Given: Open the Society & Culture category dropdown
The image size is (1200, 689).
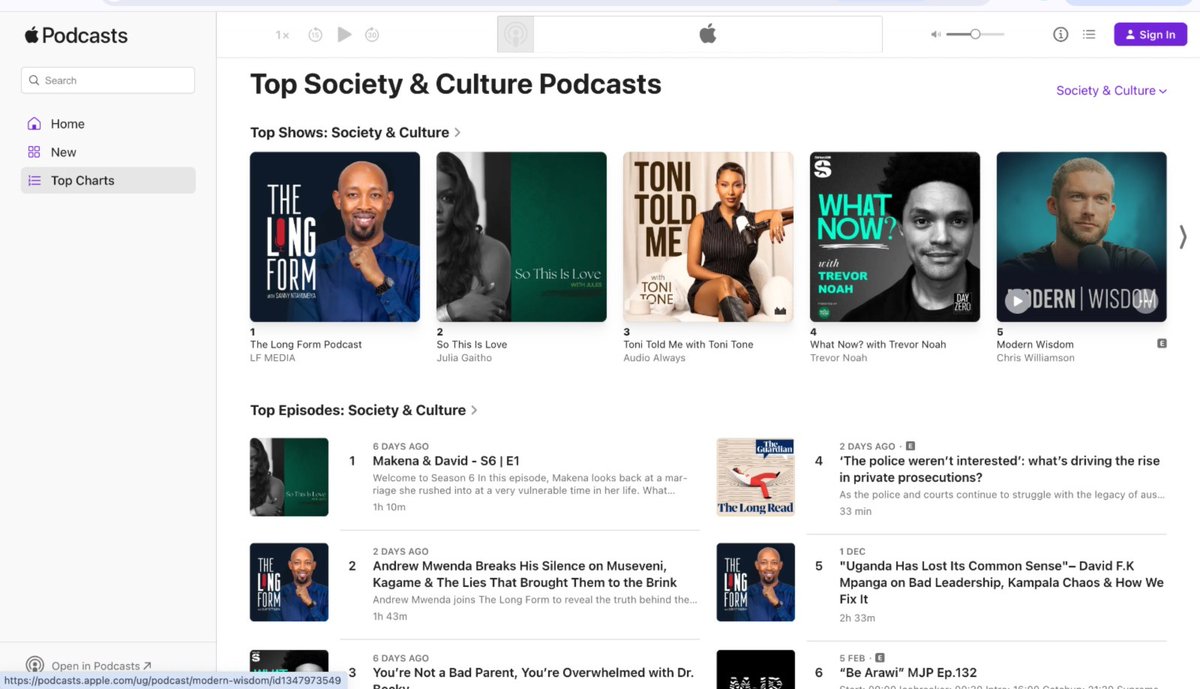Looking at the screenshot, I should (x=1111, y=91).
